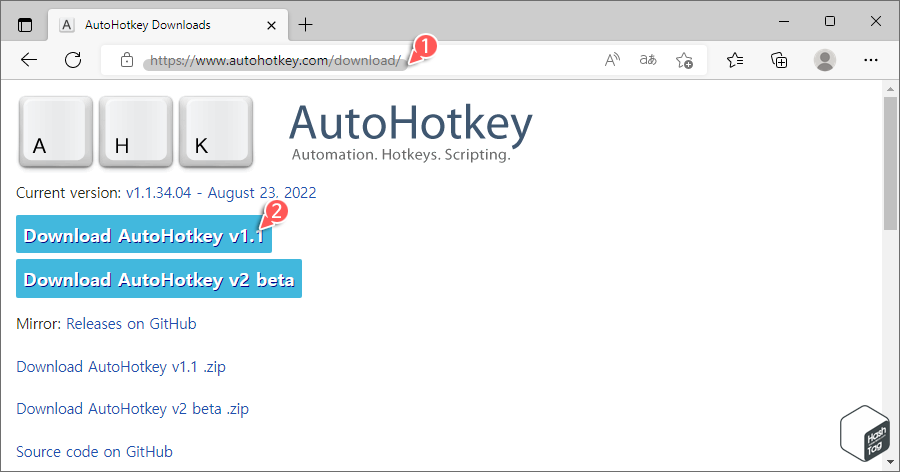Open the Collections panel

click(x=779, y=60)
